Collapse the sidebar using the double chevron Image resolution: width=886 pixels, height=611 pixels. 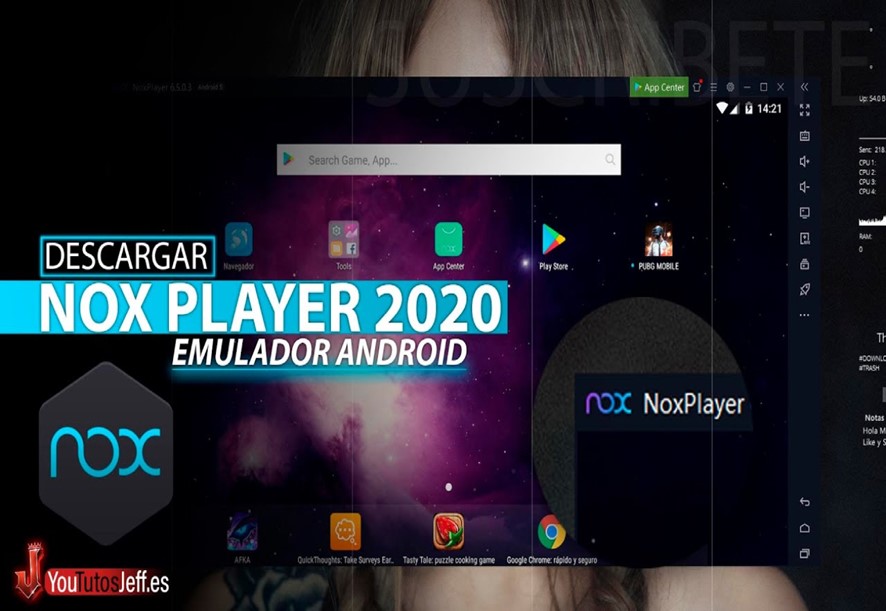(804, 87)
